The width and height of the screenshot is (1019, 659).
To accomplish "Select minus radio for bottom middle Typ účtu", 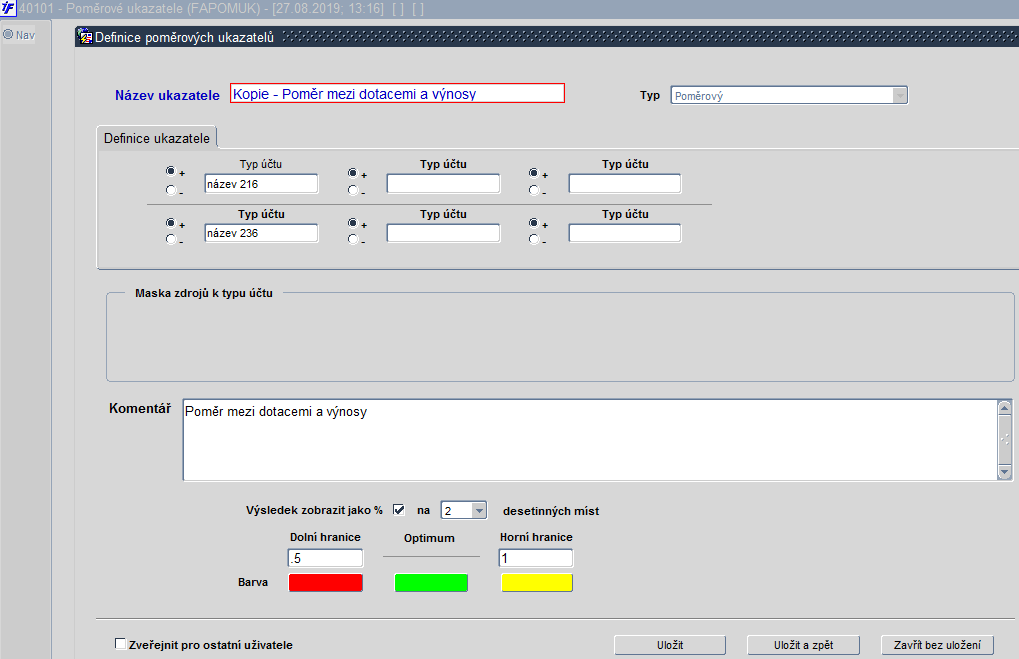I will click(352, 239).
